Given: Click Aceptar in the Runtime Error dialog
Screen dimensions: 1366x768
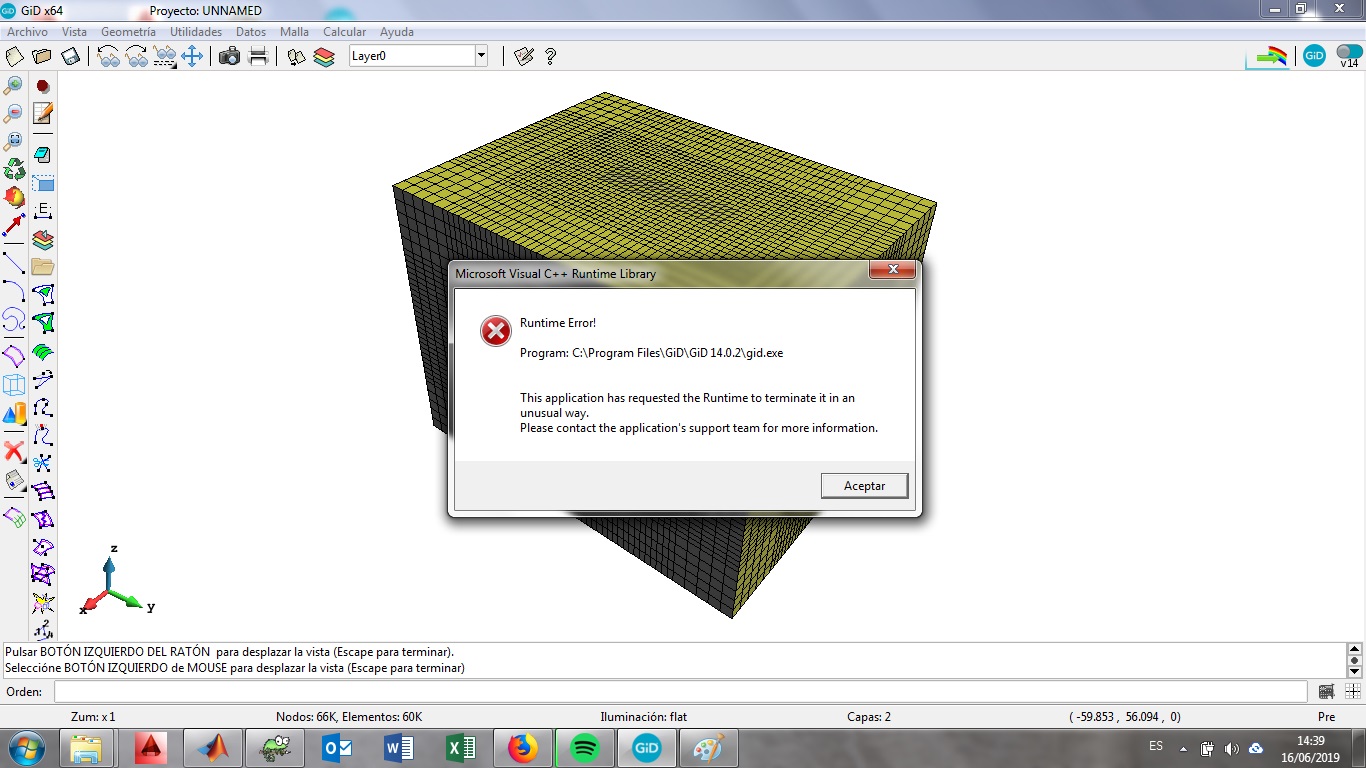Looking at the screenshot, I should (x=864, y=485).
